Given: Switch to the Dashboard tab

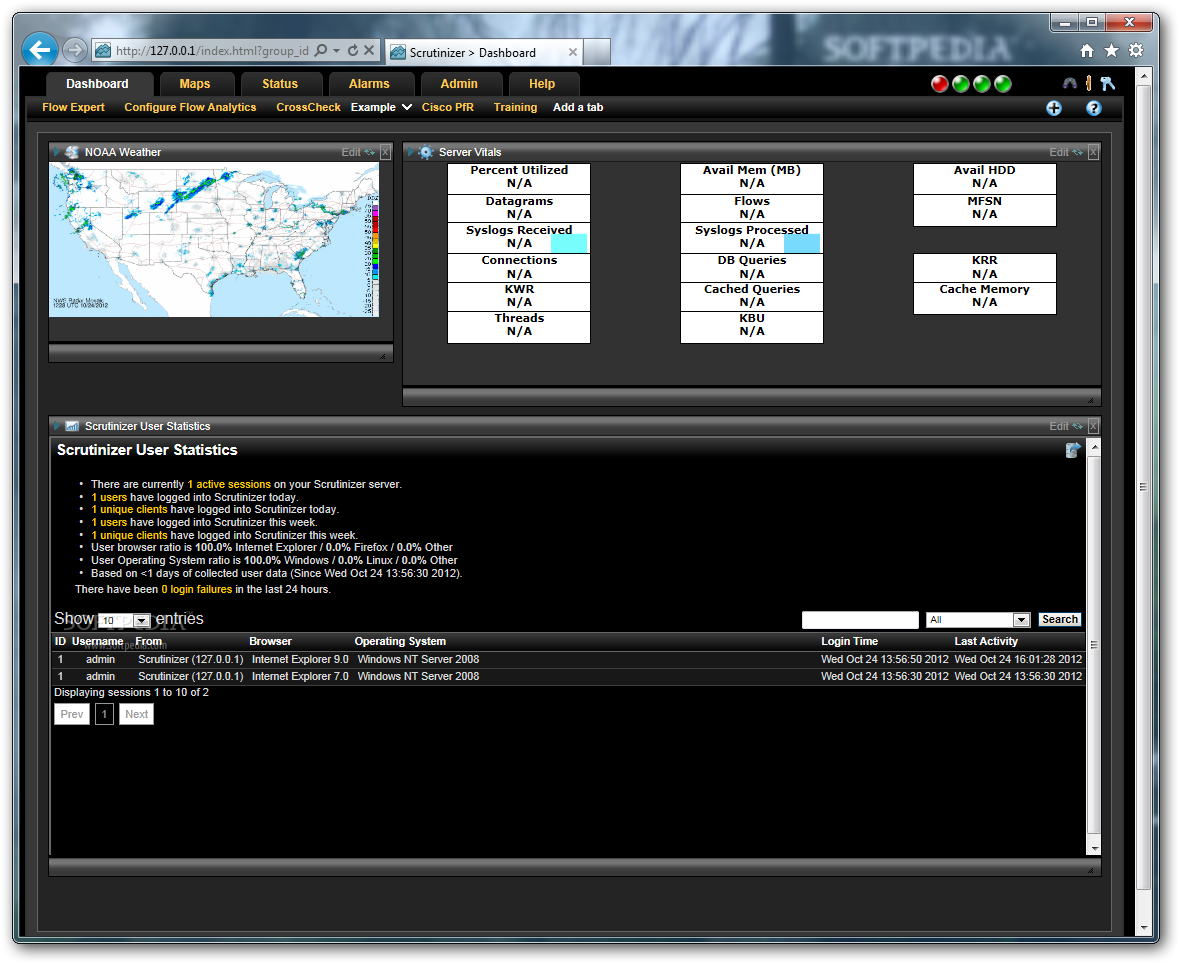Looking at the screenshot, I should coord(97,84).
